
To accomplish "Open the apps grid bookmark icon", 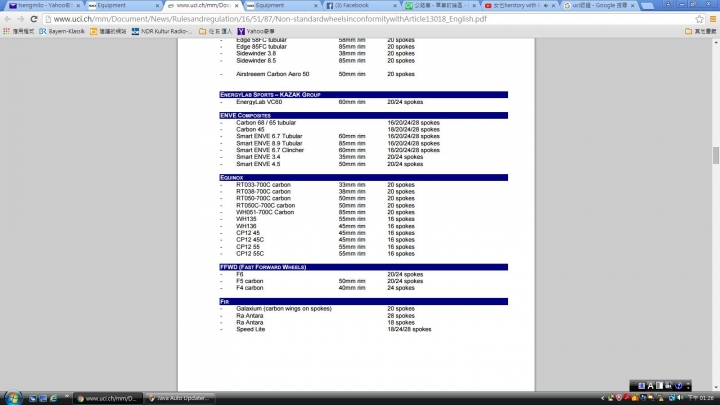I will [6, 31].
